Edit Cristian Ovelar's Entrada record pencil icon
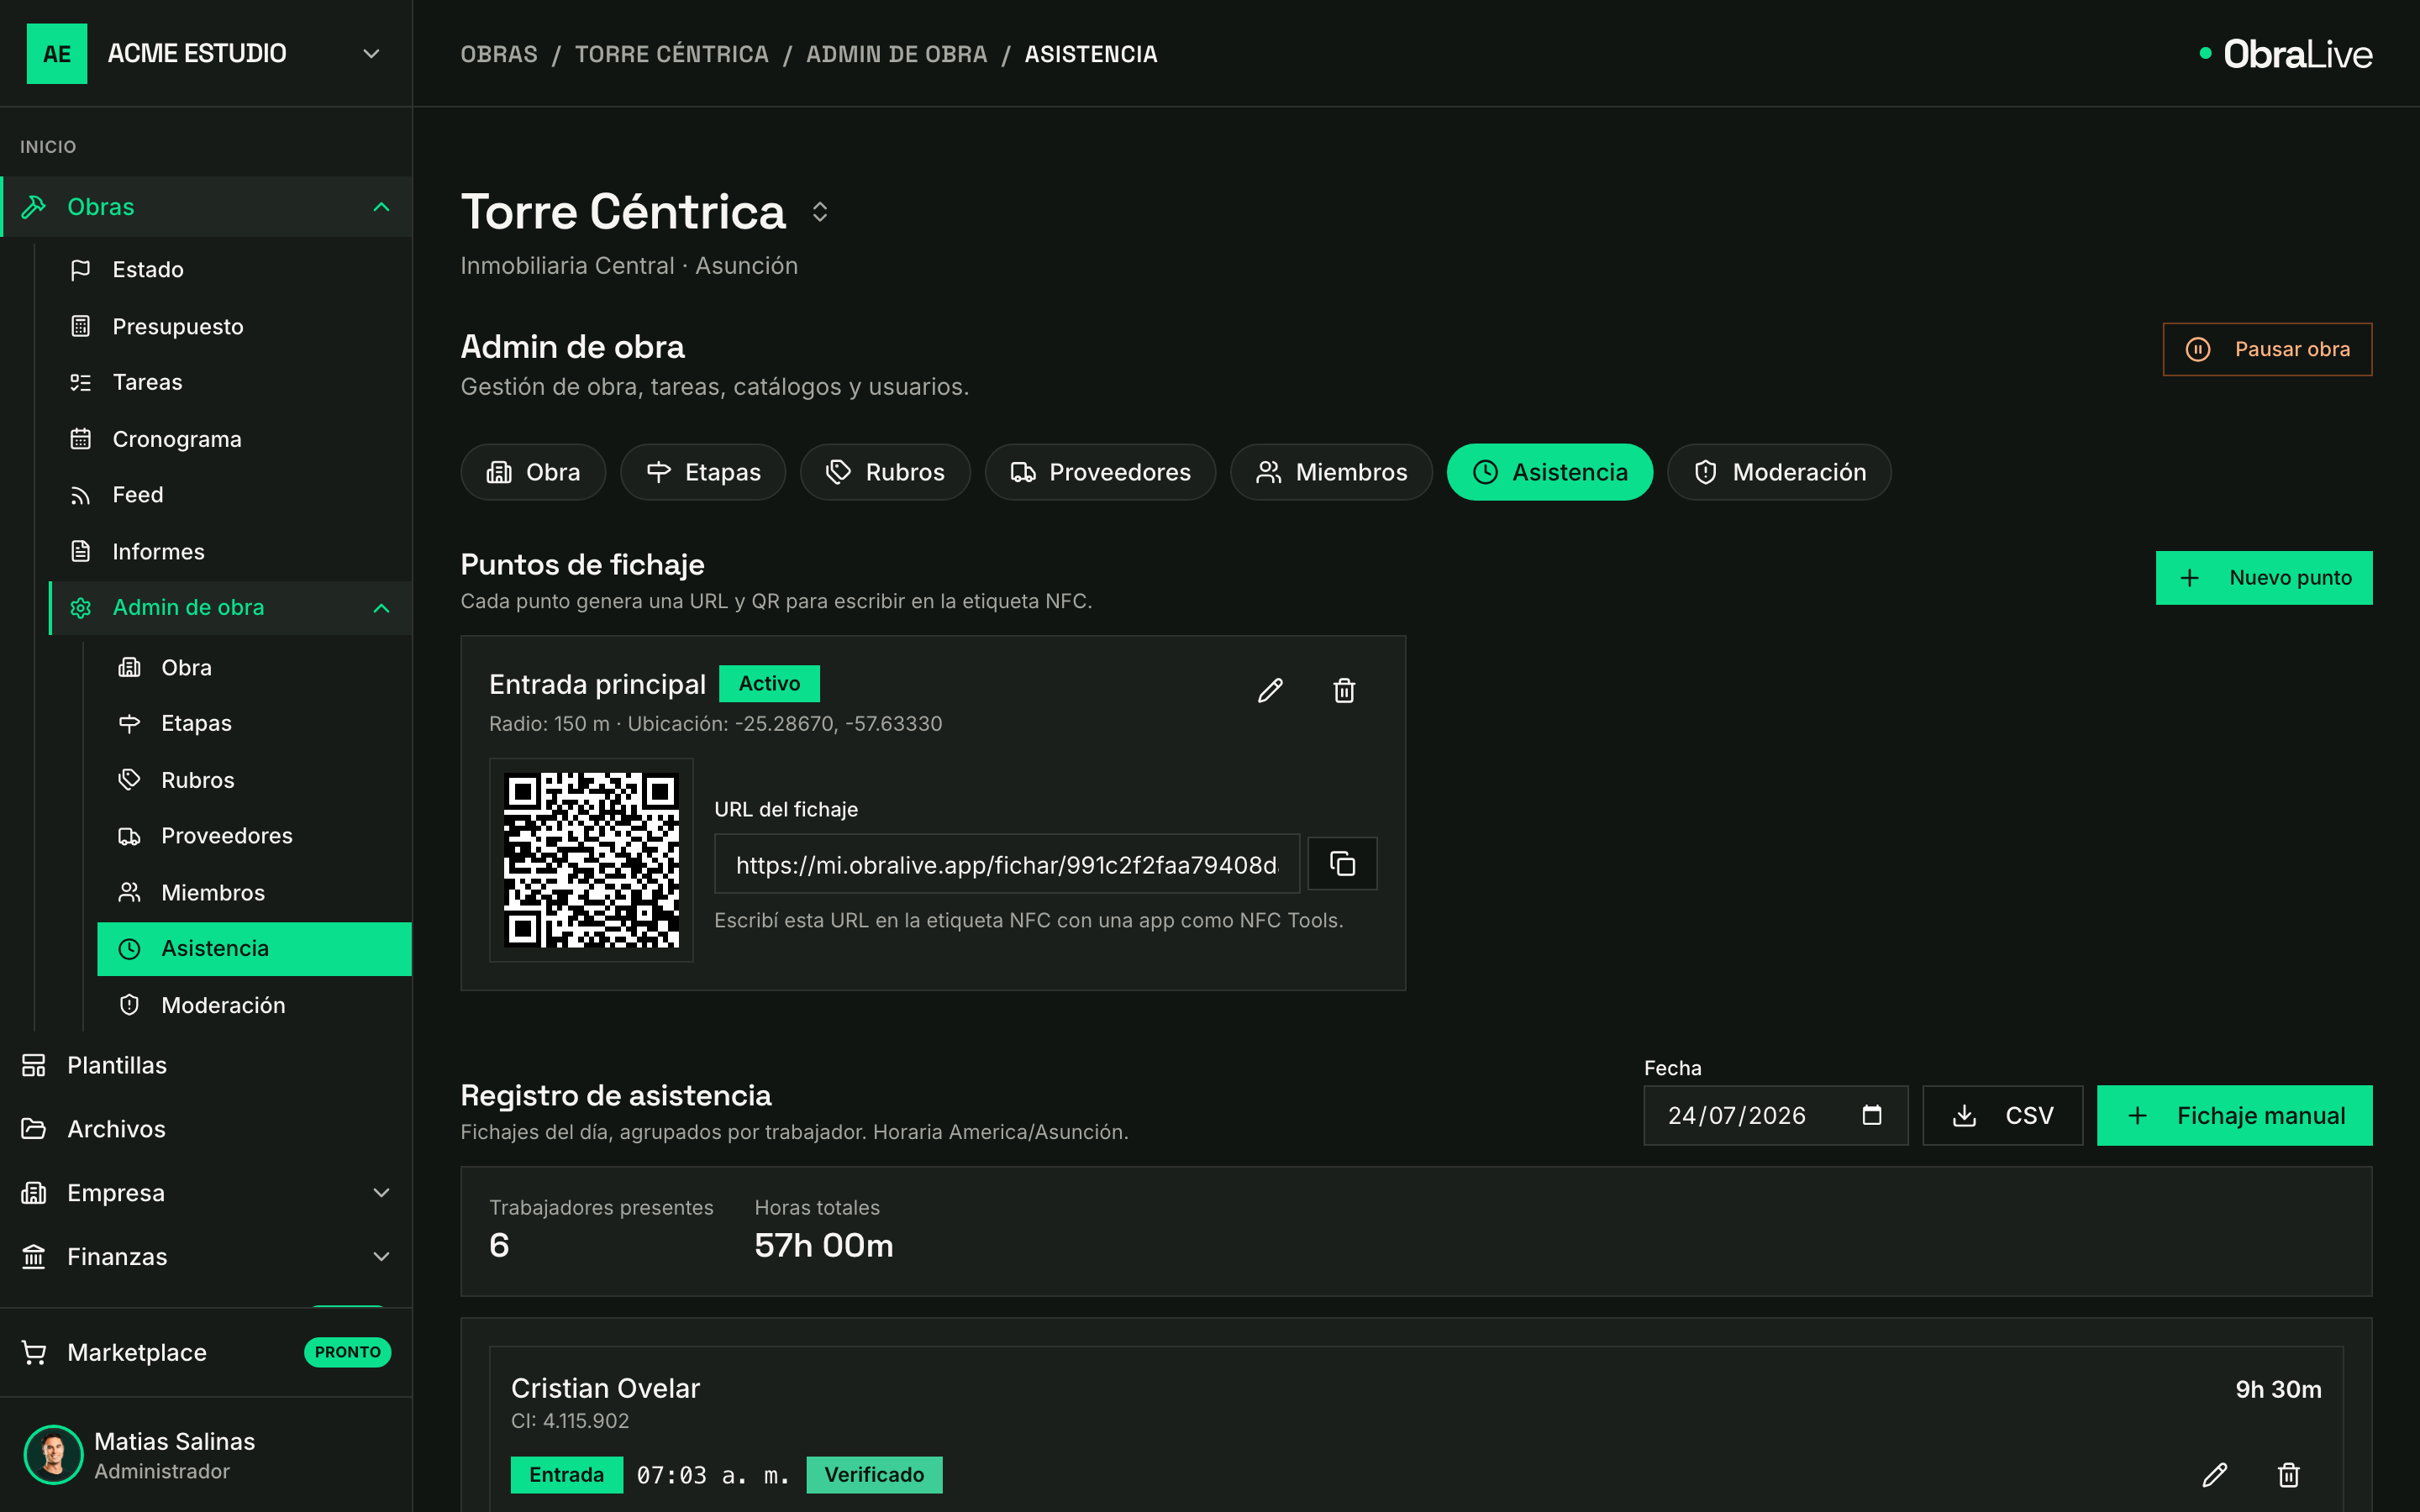This screenshot has width=2420, height=1512. pos(2215,1474)
